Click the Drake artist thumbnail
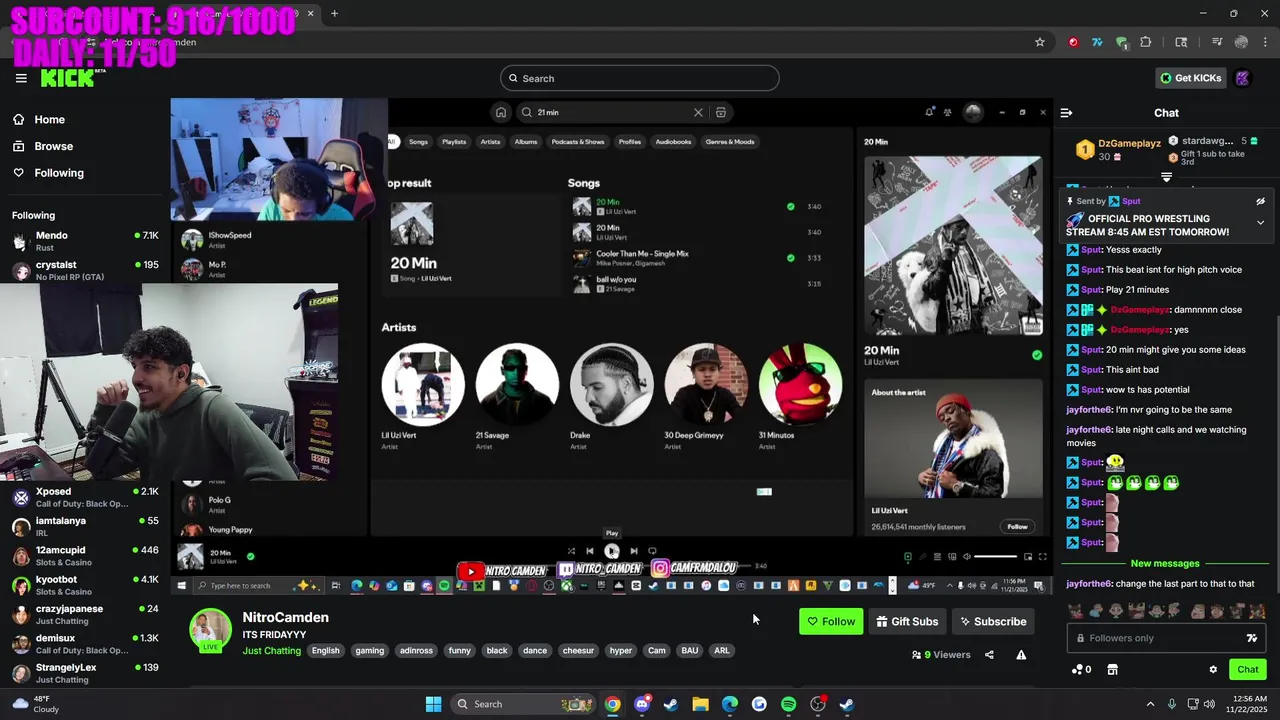Image resolution: width=1280 pixels, height=720 pixels. (x=611, y=385)
